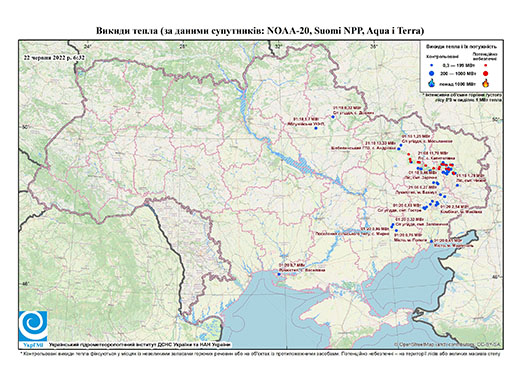Click the 0,3 — 199 MW legend label
Viewport: 520px width, 368px height.
pyautogui.click(x=460, y=65)
